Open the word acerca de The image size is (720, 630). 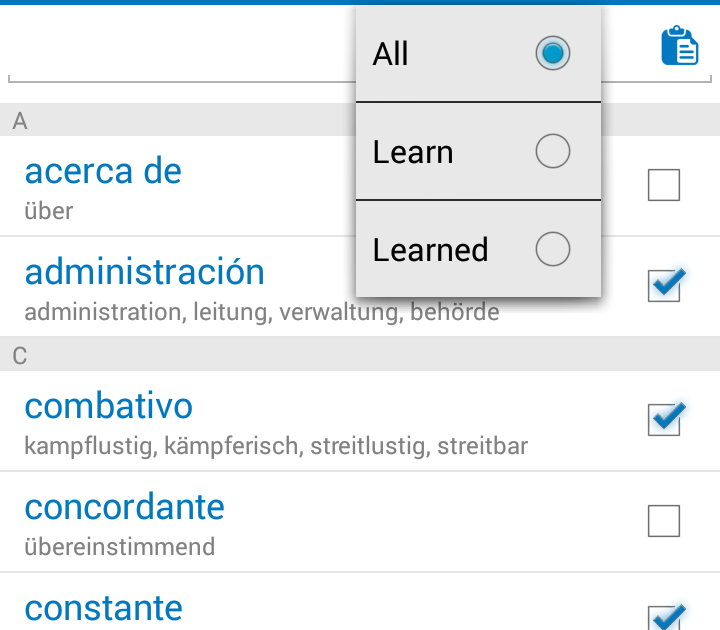[103, 171]
